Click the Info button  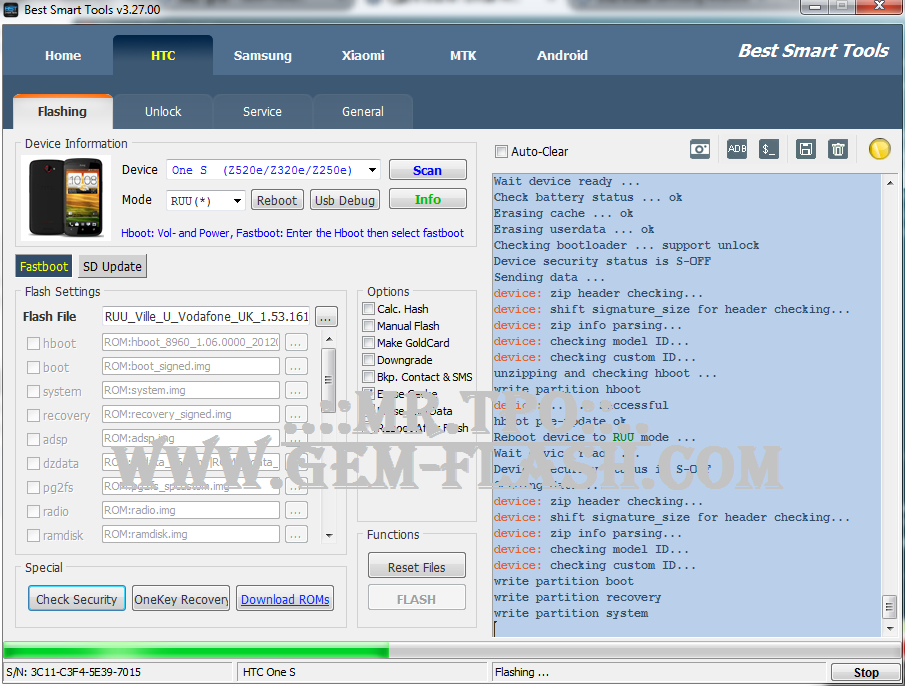coord(428,199)
